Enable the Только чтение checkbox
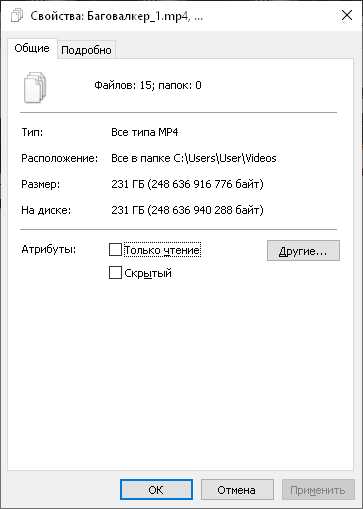This screenshot has height=509, width=363. click(x=115, y=250)
